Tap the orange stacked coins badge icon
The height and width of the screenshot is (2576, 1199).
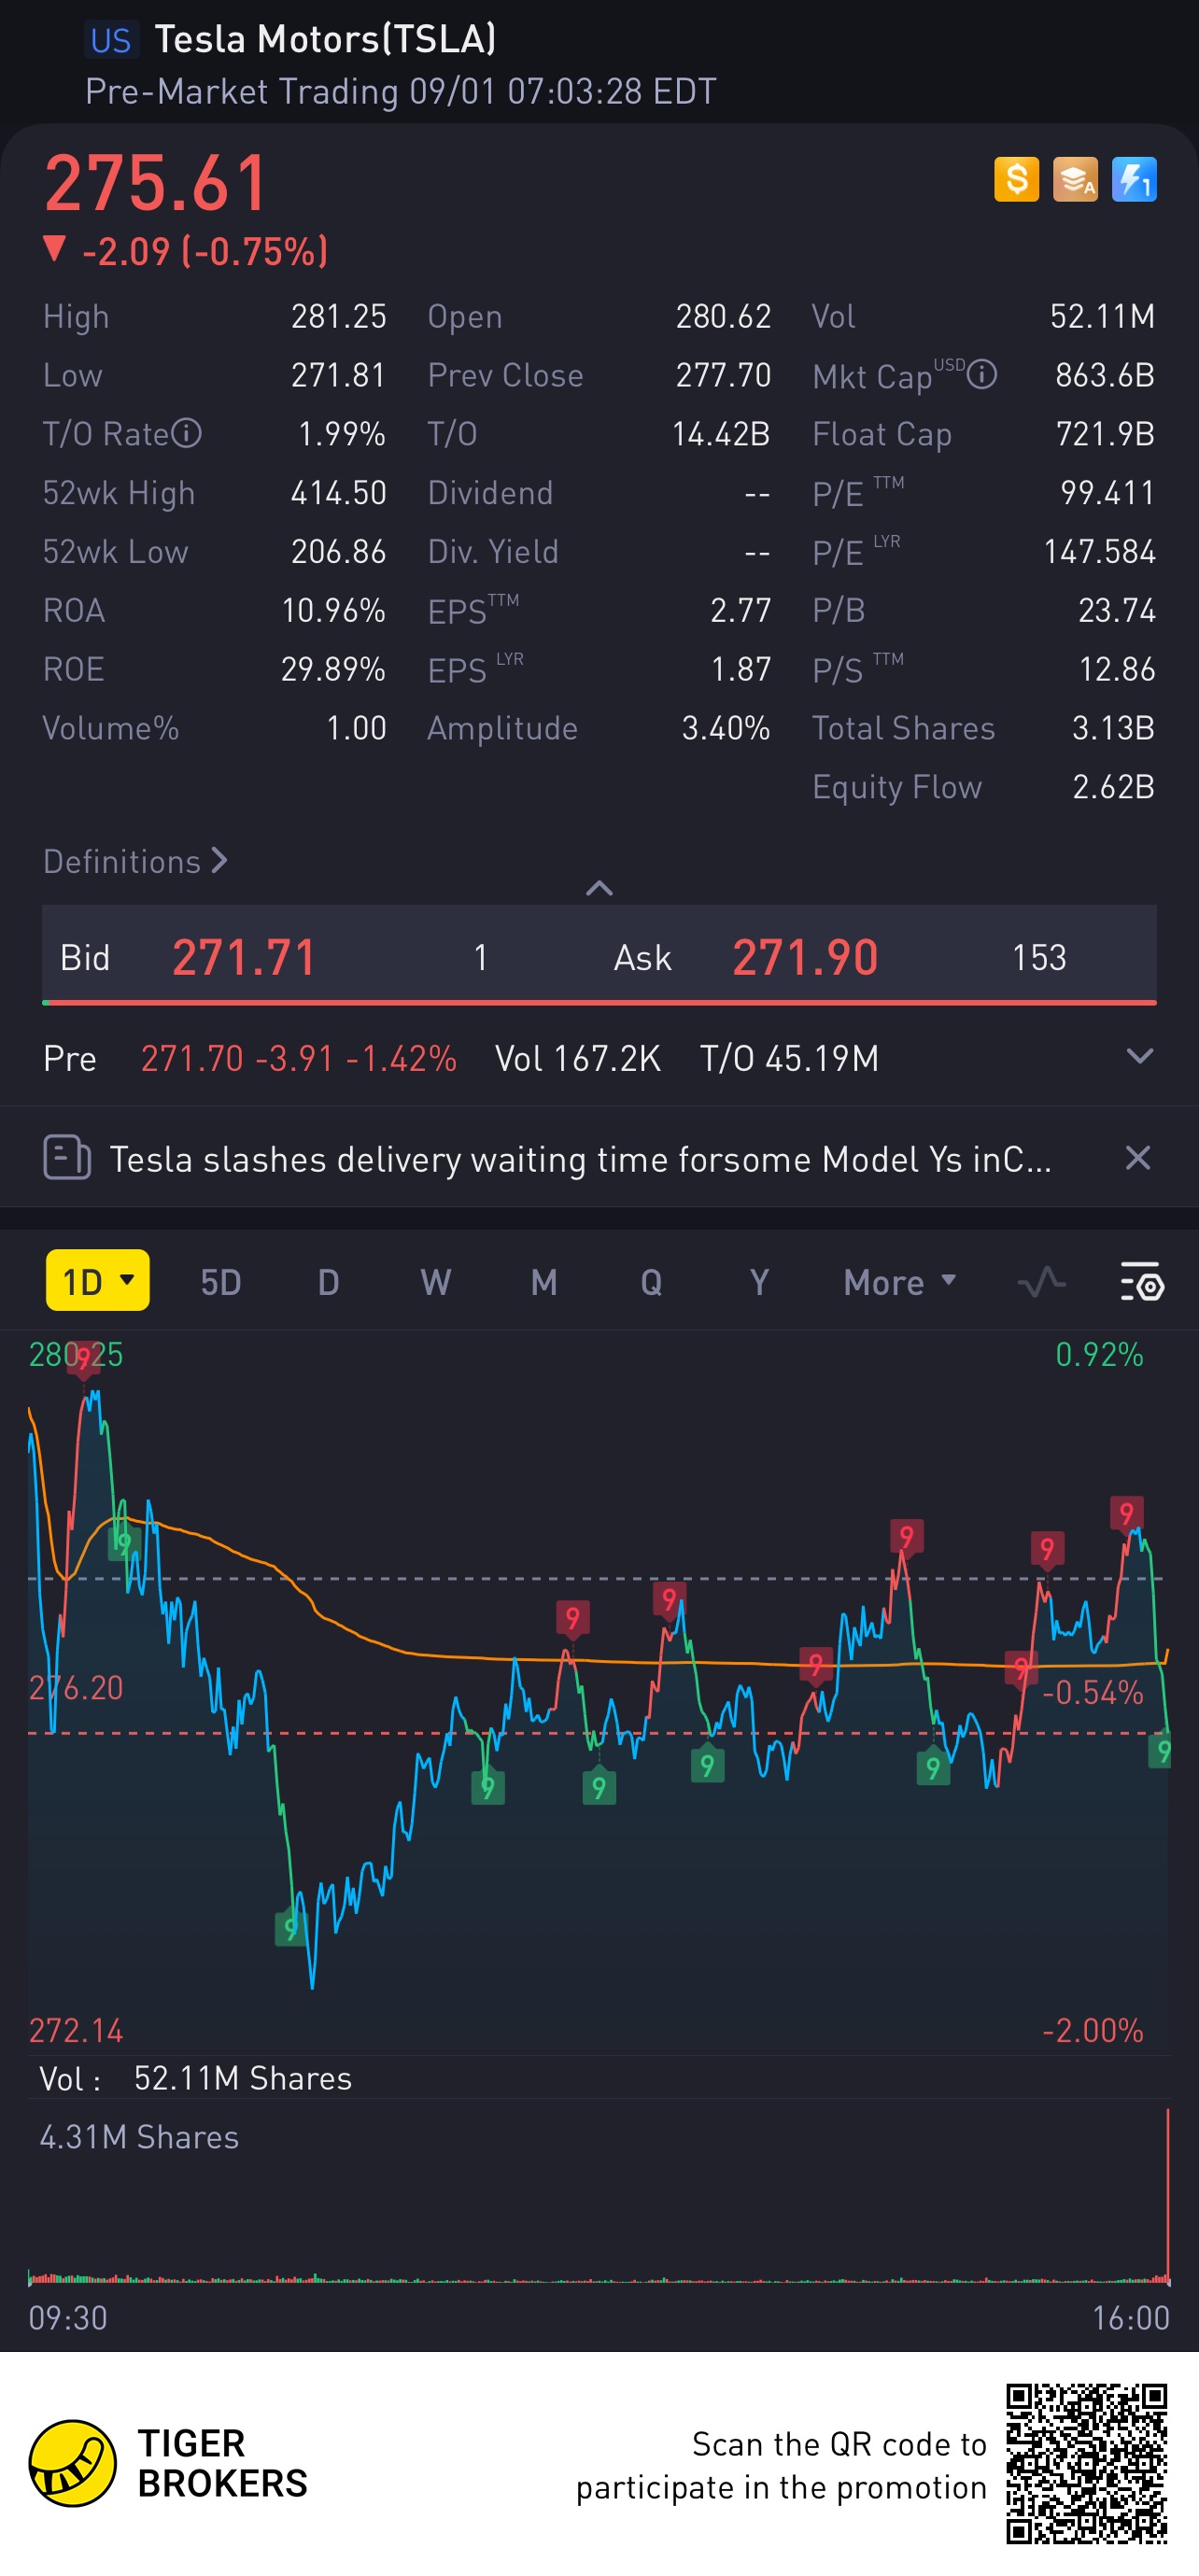point(1075,179)
